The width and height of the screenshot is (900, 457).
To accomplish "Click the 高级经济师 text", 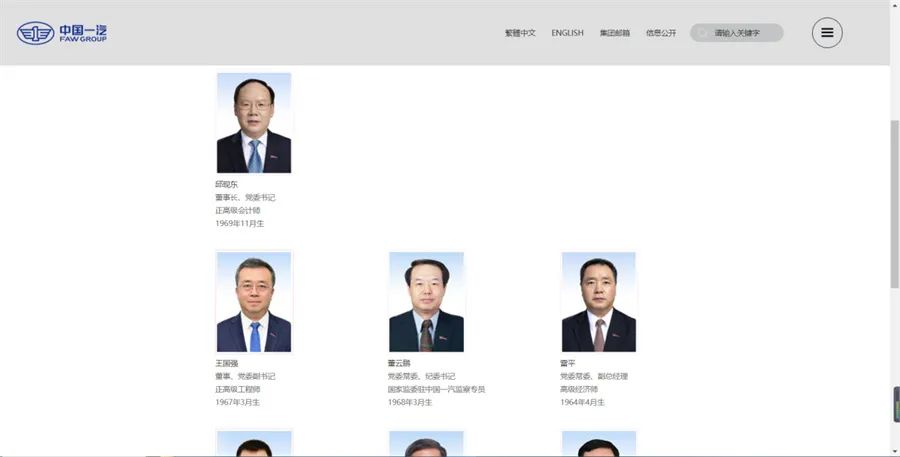I will coord(579,389).
